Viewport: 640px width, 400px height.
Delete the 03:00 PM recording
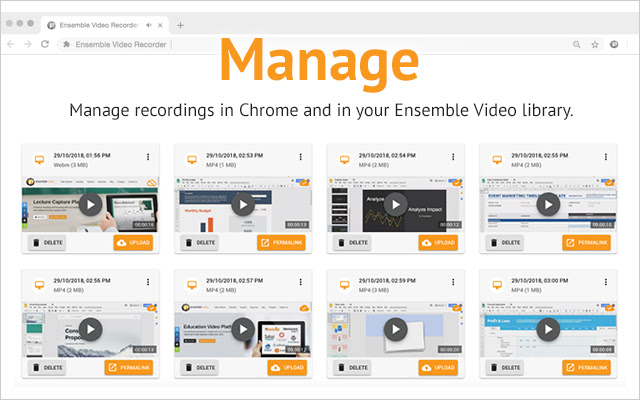(505, 368)
